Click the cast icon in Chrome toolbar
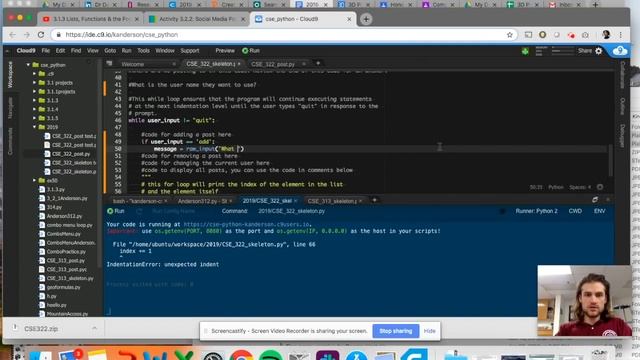Screen dimensions: 640x360 click(528, 35)
